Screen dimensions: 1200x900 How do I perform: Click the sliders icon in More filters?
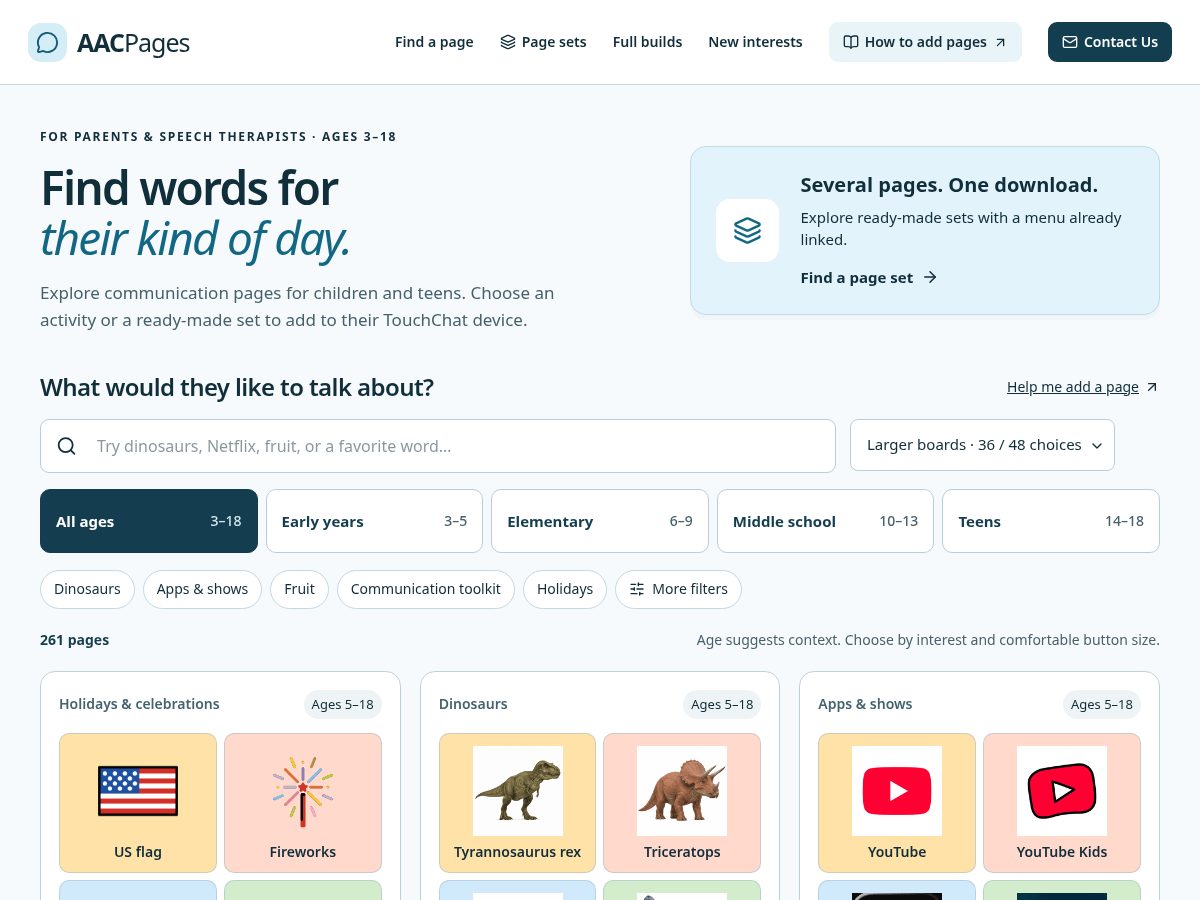pos(637,589)
